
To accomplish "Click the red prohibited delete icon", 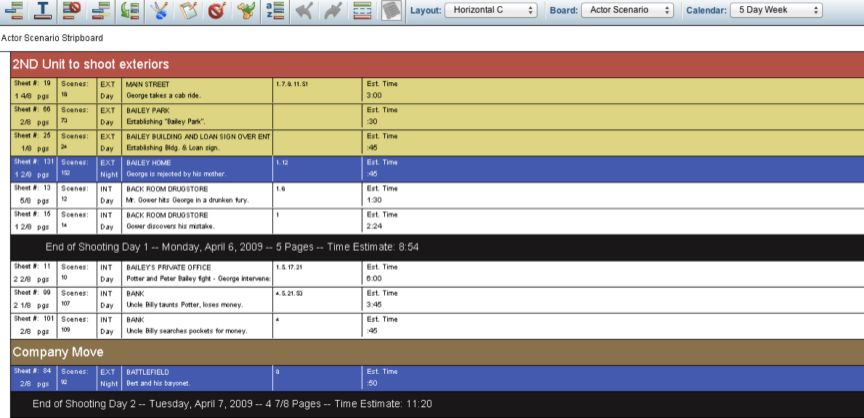I will pyautogui.click(x=217, y=10).
